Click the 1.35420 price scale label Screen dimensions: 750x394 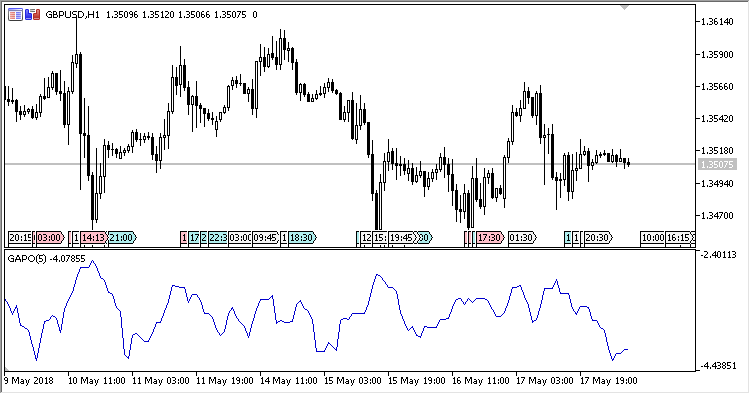[x=717, y=119]
